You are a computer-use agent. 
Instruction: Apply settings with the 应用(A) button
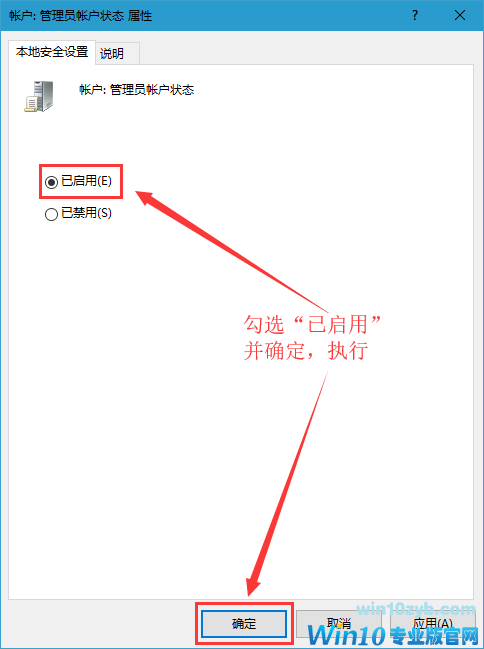[x=433, y=624]
